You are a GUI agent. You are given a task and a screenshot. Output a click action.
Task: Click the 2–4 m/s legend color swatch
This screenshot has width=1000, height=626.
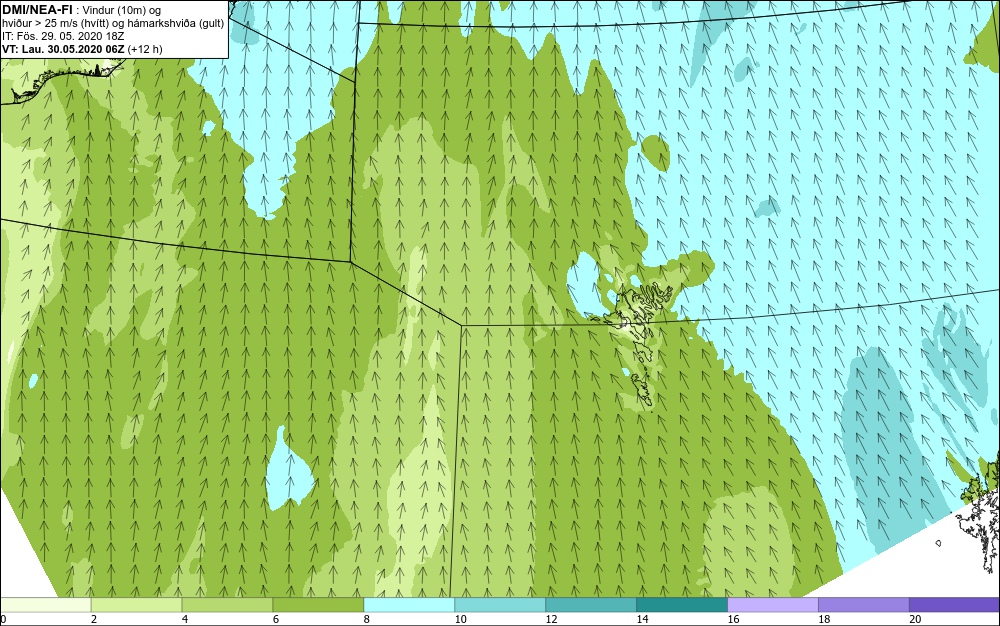(136, 605)
